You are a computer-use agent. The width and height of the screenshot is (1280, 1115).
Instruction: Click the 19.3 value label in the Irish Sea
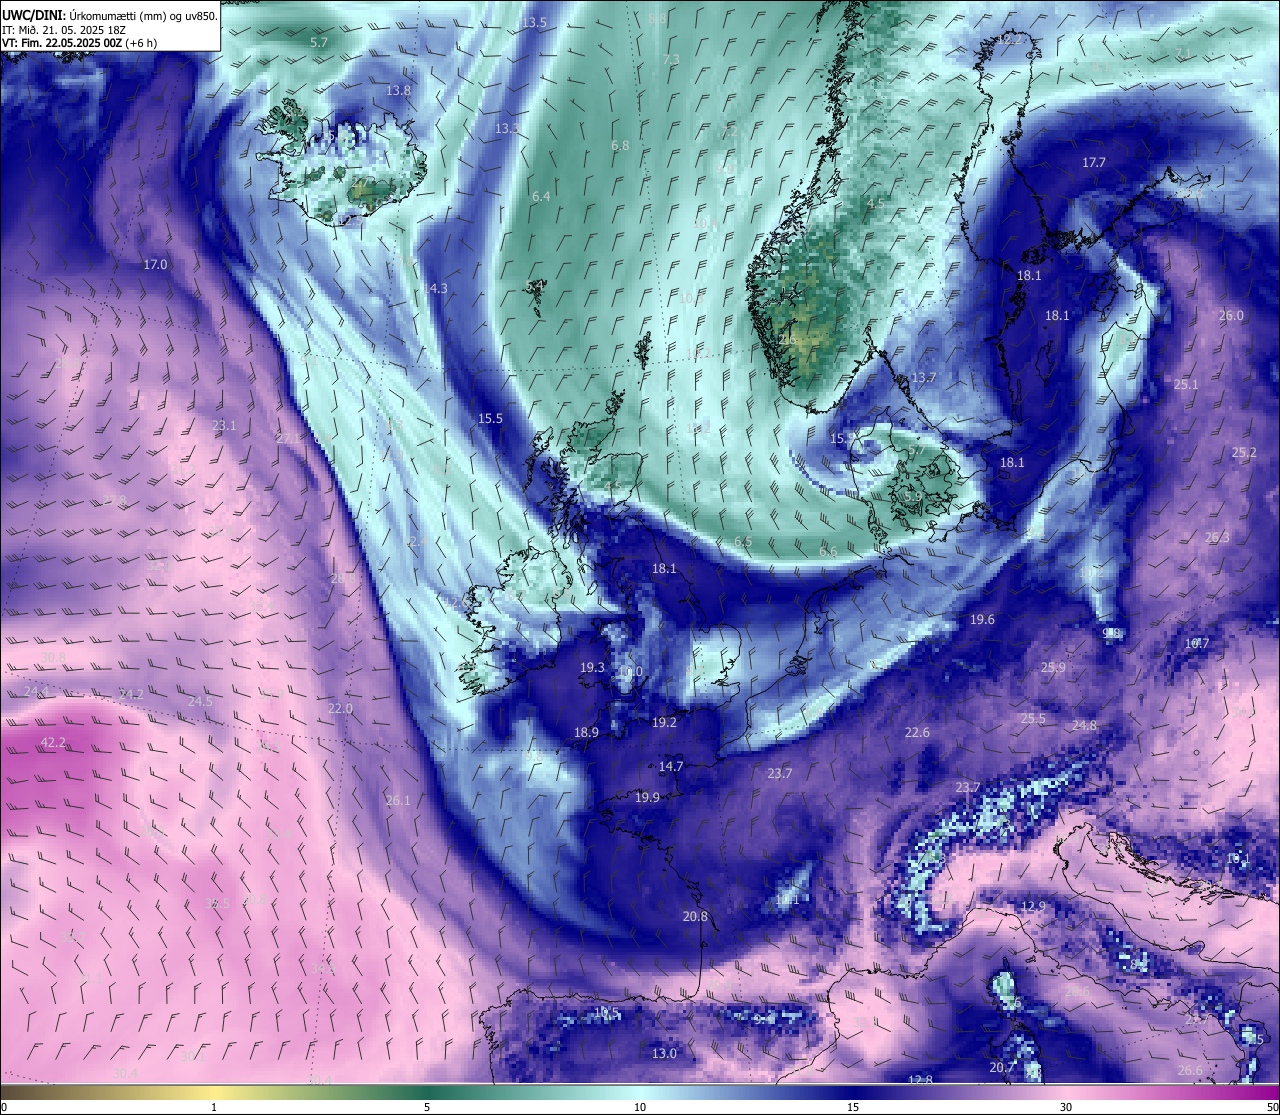tap(592, 667)
